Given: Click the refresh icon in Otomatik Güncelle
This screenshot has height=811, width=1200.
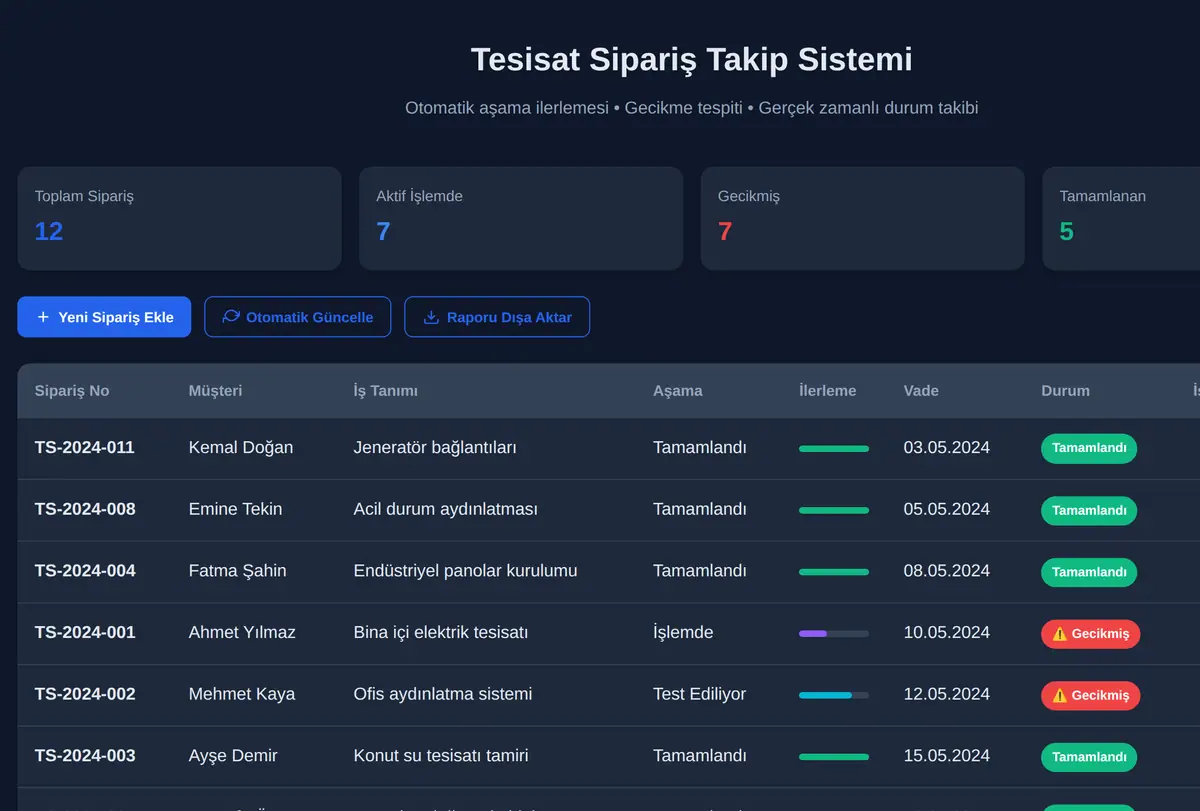Looking at the screenshot, I should point(231,317).
